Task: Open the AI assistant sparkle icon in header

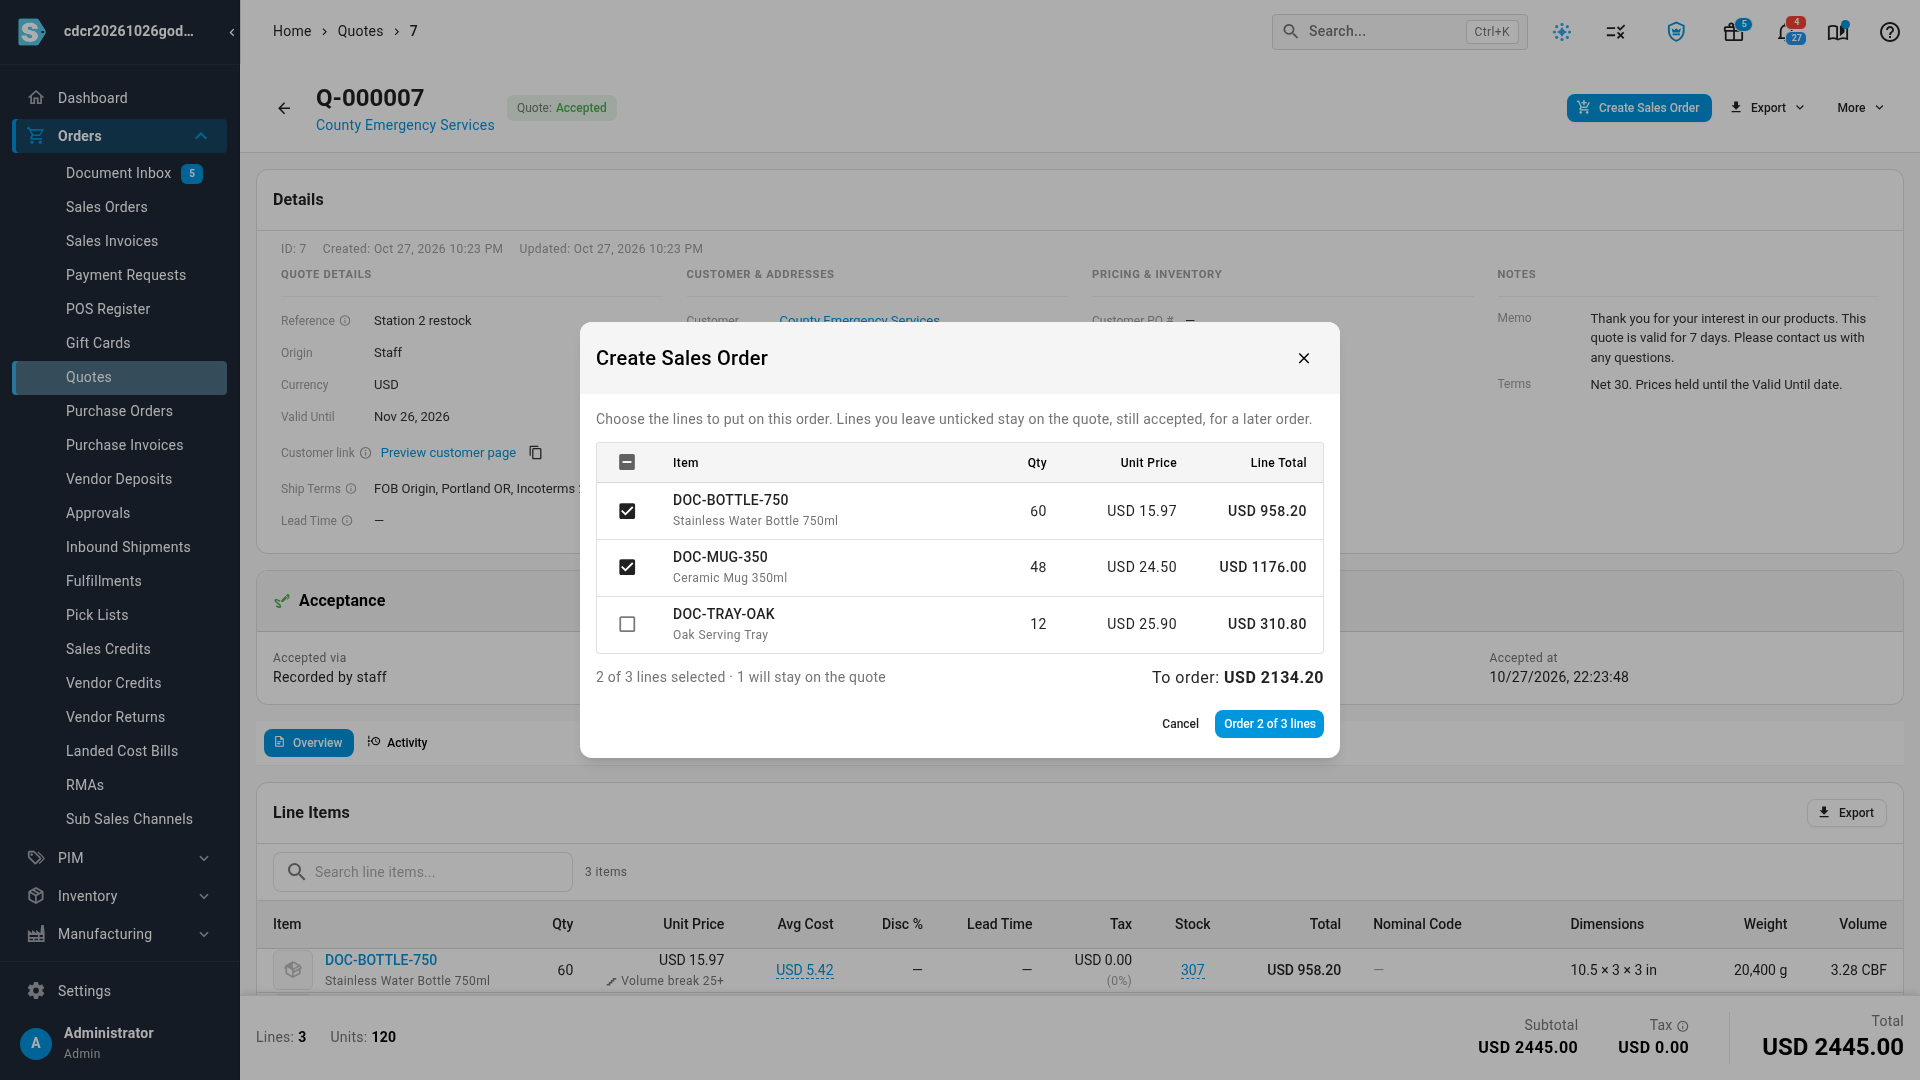Action: 1561,32
